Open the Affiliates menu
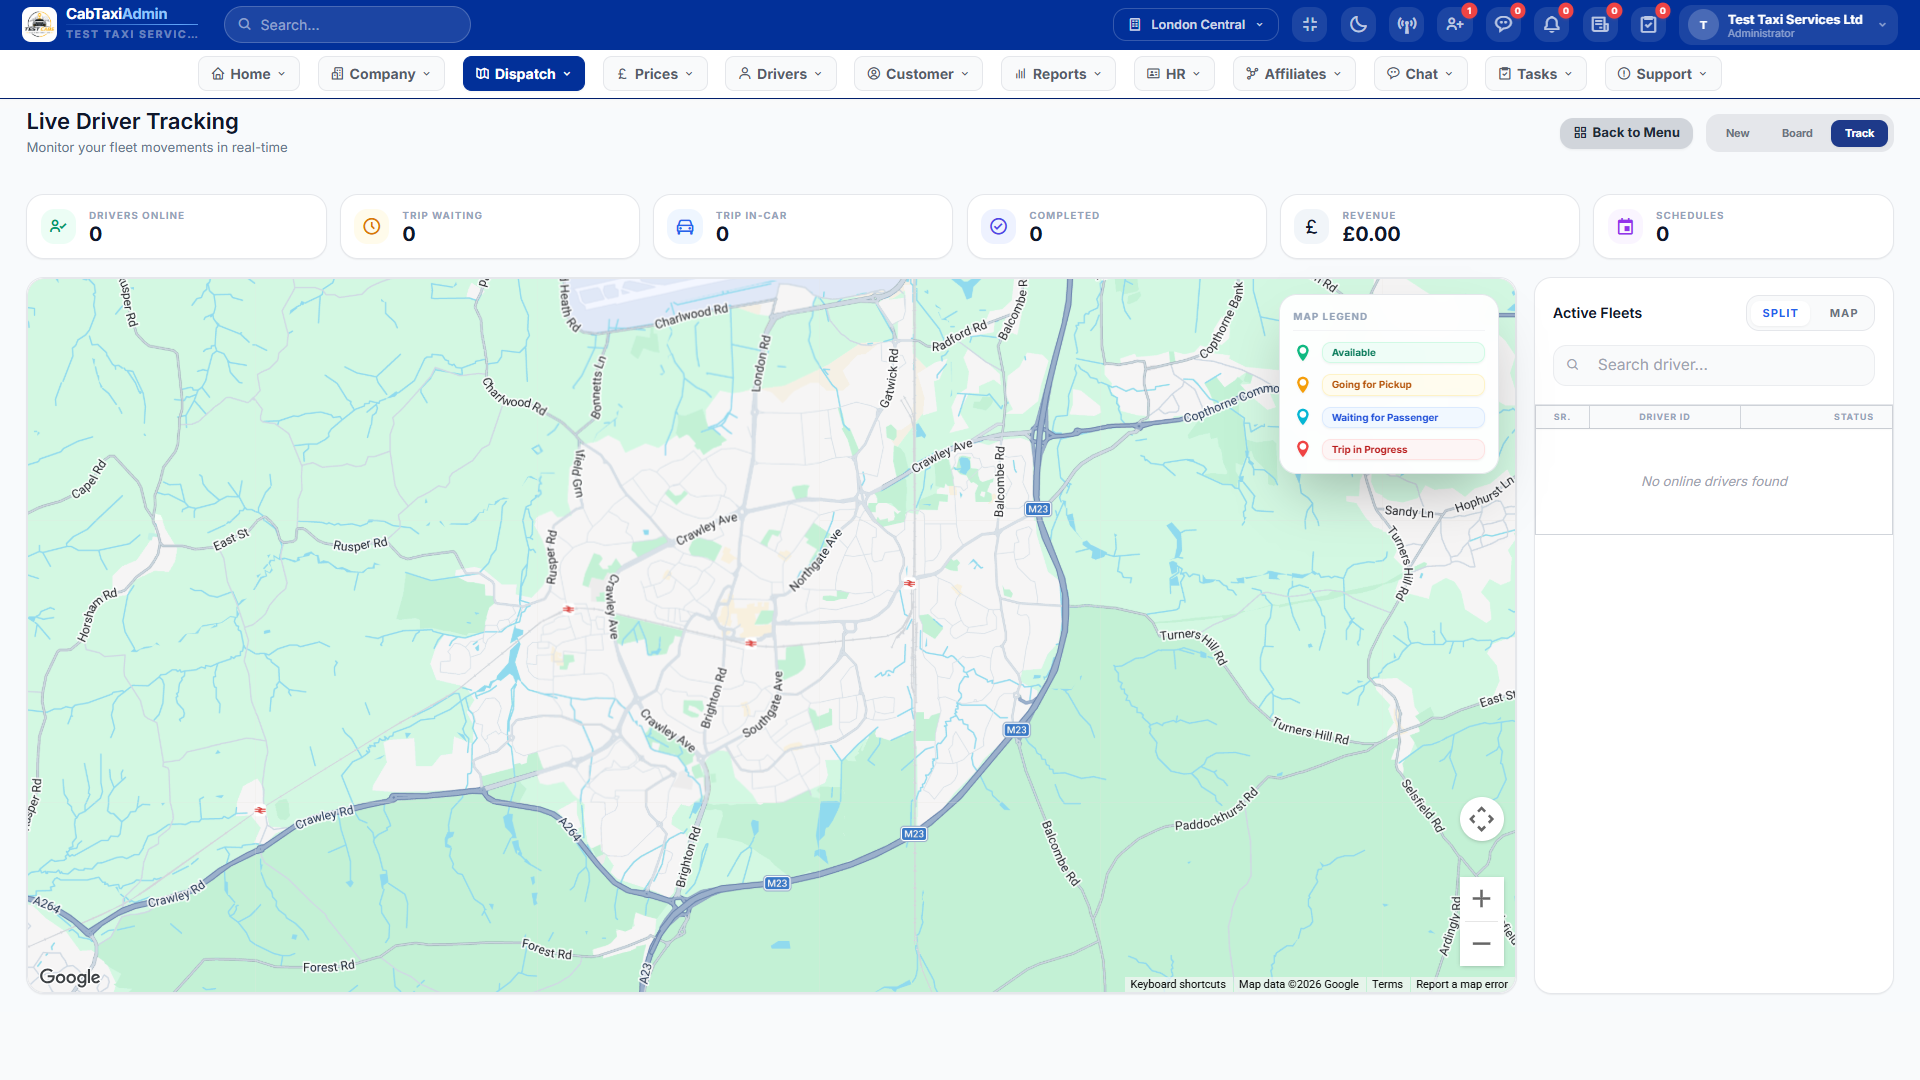 [x=1294, y=74]
